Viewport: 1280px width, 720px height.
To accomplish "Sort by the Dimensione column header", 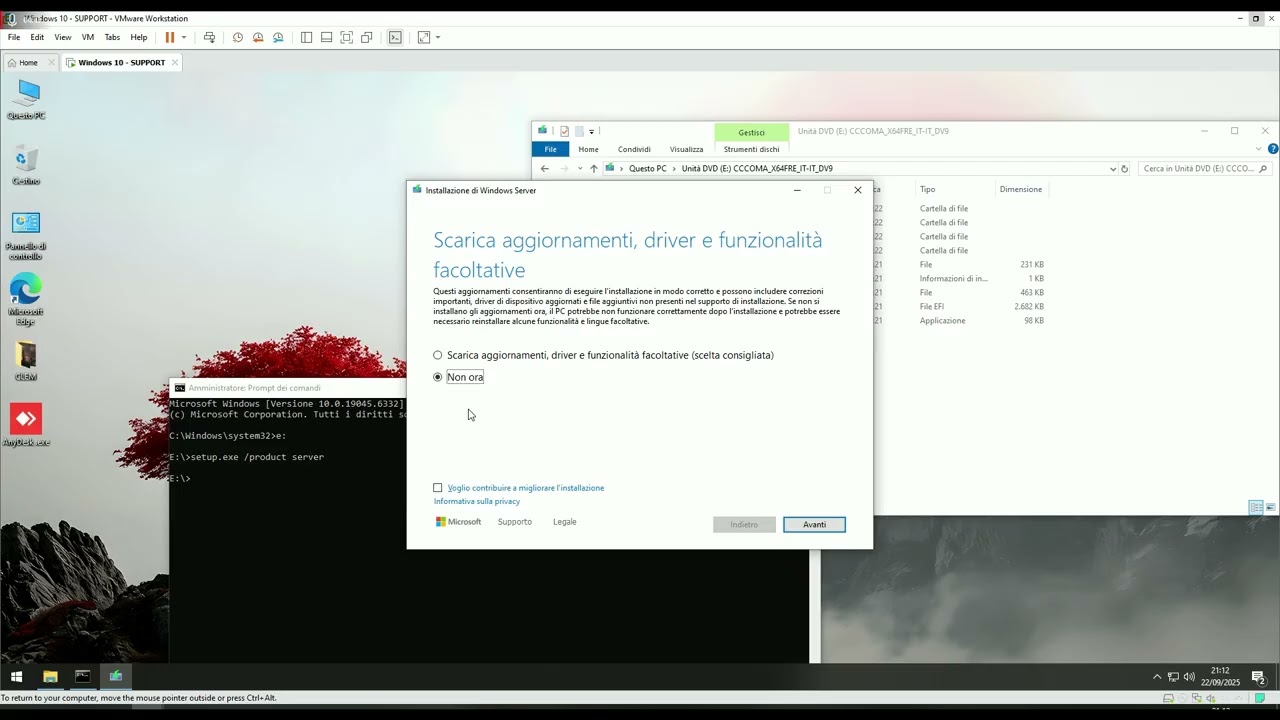I will pyautogui.click(x=1021, y=189).
